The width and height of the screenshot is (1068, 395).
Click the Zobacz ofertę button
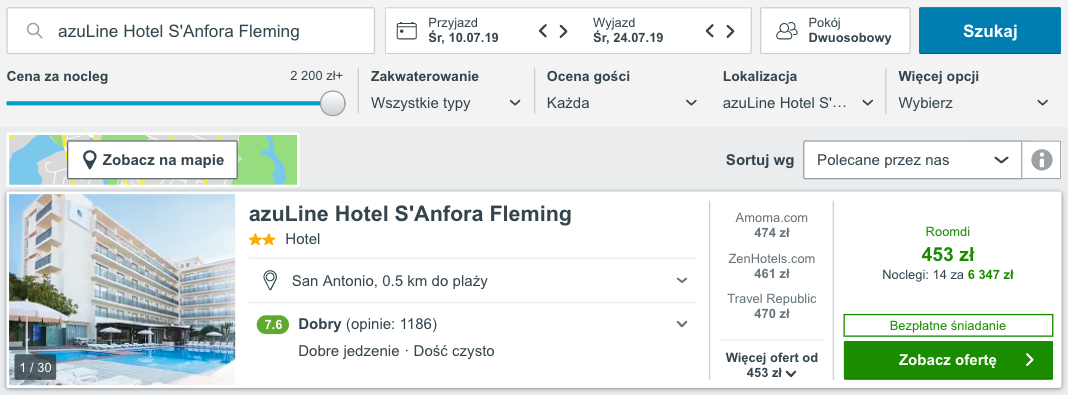click(x=948, y=360)
